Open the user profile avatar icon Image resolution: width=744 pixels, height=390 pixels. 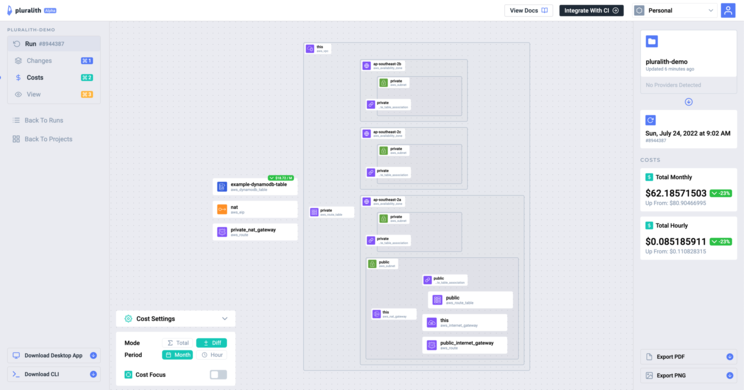728,10
